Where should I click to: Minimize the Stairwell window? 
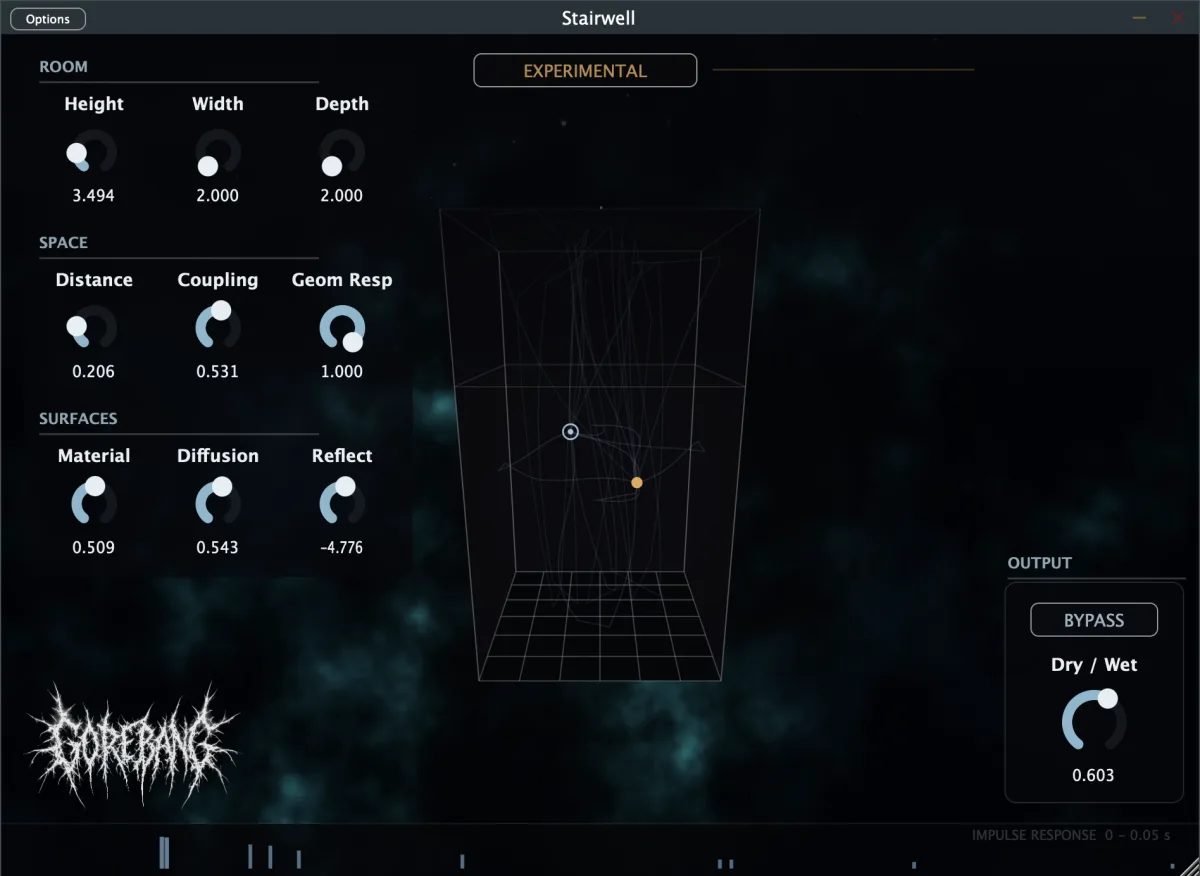pyautogui.click(x=1139, y=18)
